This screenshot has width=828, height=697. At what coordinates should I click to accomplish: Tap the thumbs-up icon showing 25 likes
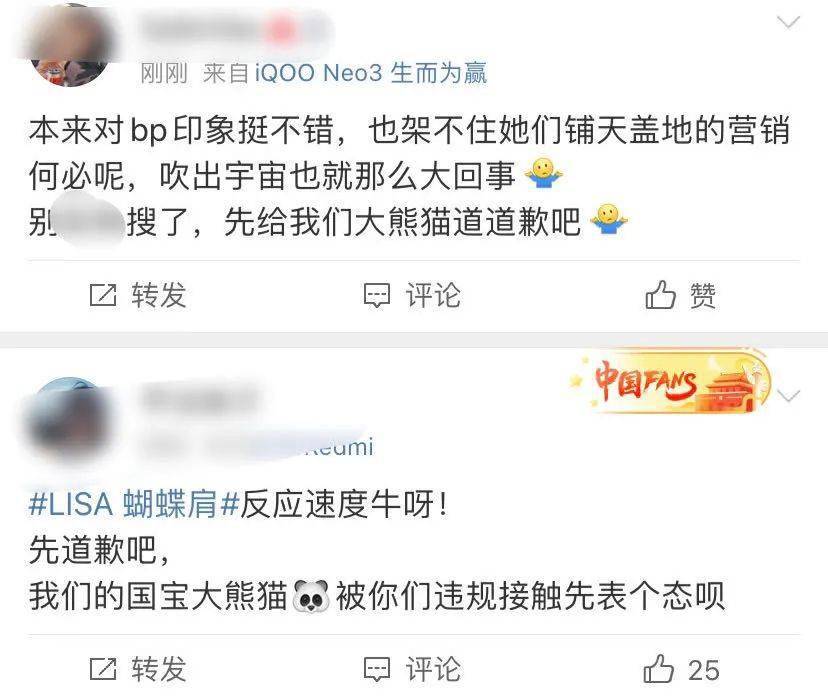point(658,668)
